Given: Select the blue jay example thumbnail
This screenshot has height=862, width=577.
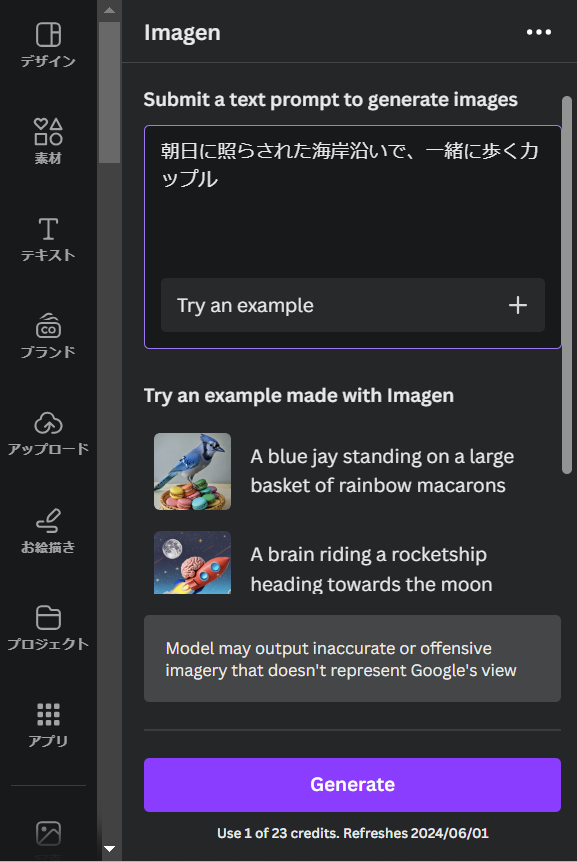Looking at the screenshot, I should pyautogui.click(x=192, y=471).
